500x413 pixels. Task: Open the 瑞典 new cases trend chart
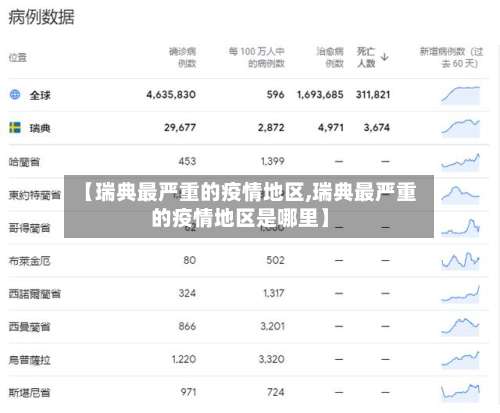pos(461,128)
